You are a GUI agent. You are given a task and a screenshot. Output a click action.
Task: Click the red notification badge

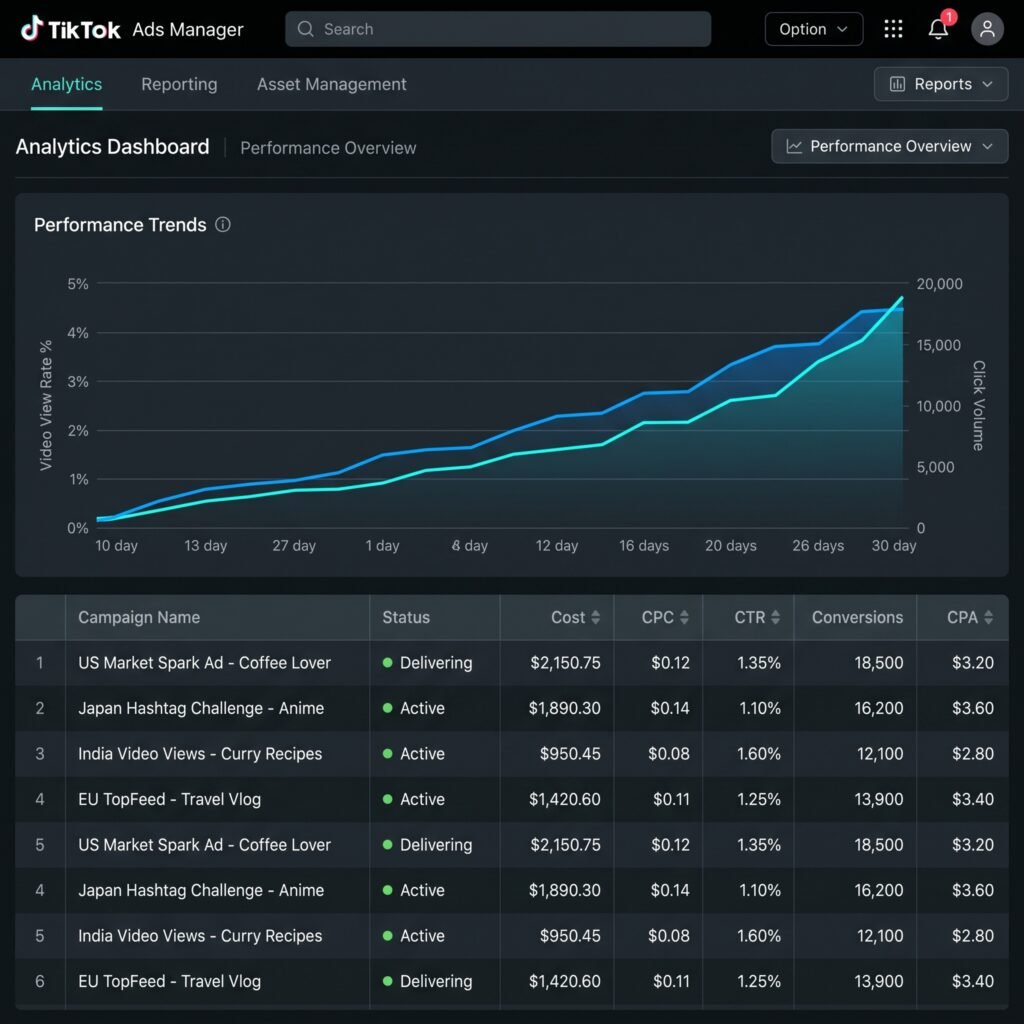pyautogui.click(x=948, y=17)
